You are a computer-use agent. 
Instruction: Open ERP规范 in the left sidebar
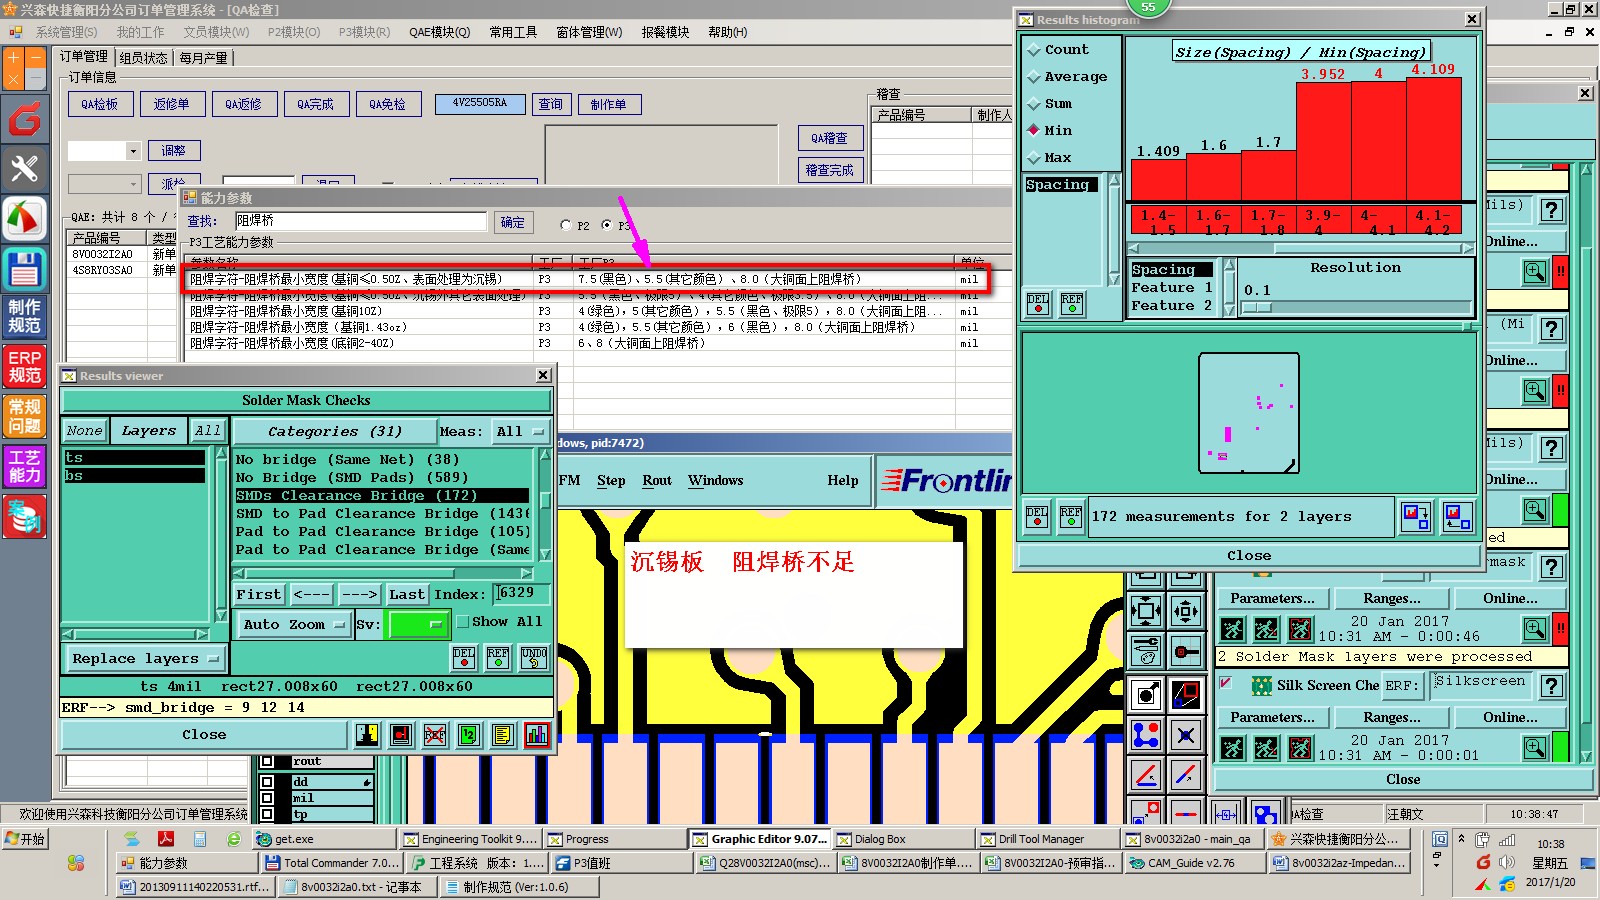[x=25, y=366]
